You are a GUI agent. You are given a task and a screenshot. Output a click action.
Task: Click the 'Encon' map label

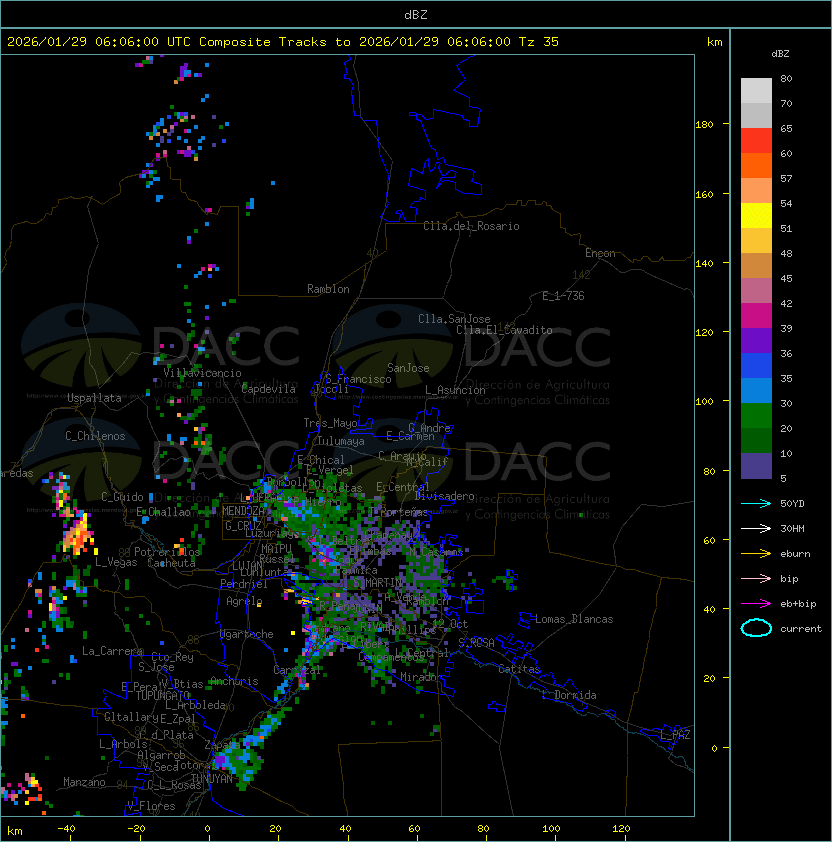pyautogui.click(x=600, y=253)
